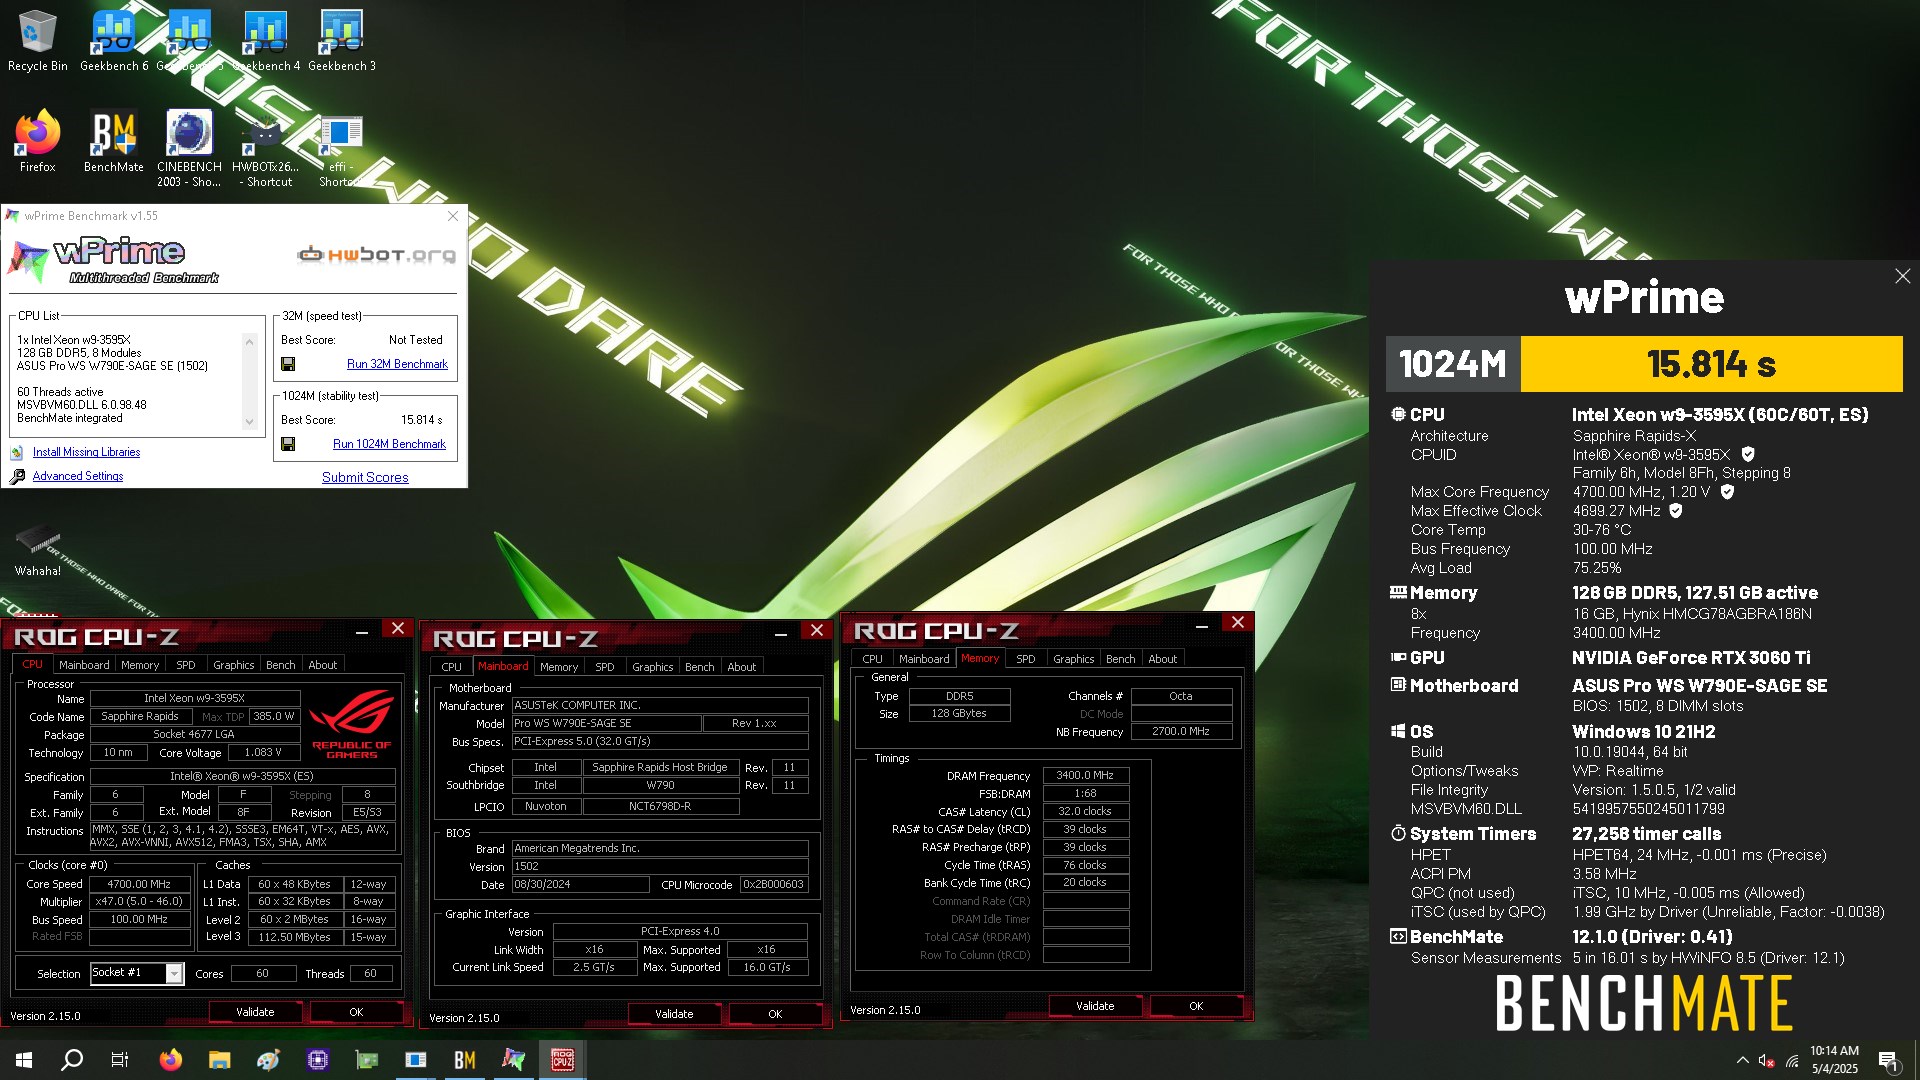The width and height of the screenshot is (1920, 1080).
Task: Launch Firefox from the desktop icon
Action: click(x=37, y=141)
